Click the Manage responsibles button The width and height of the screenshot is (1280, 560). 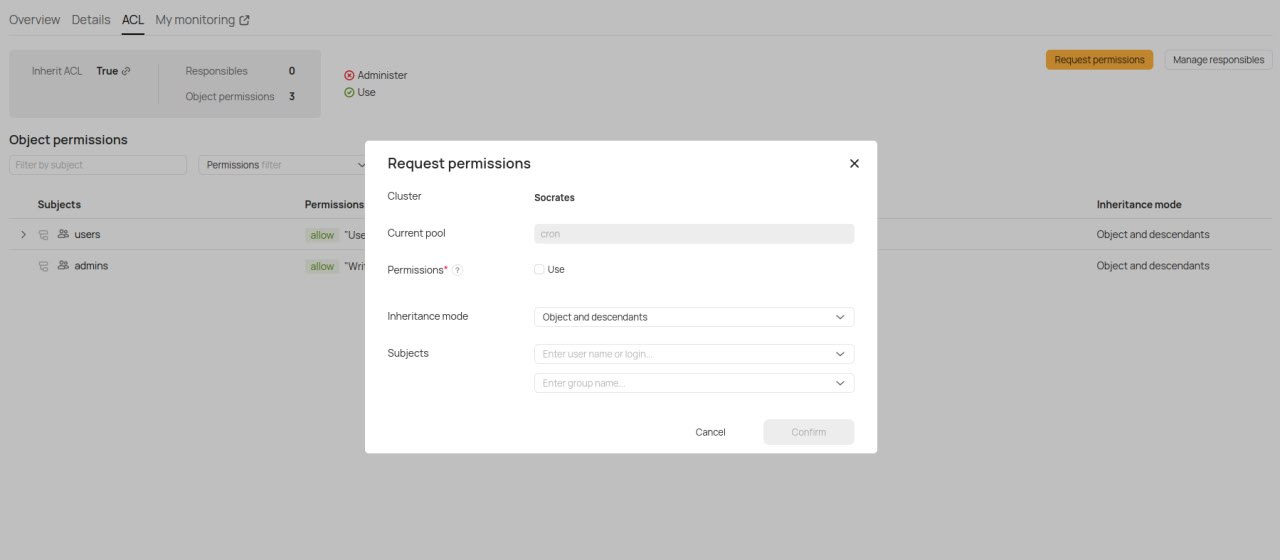[1218, 60]
